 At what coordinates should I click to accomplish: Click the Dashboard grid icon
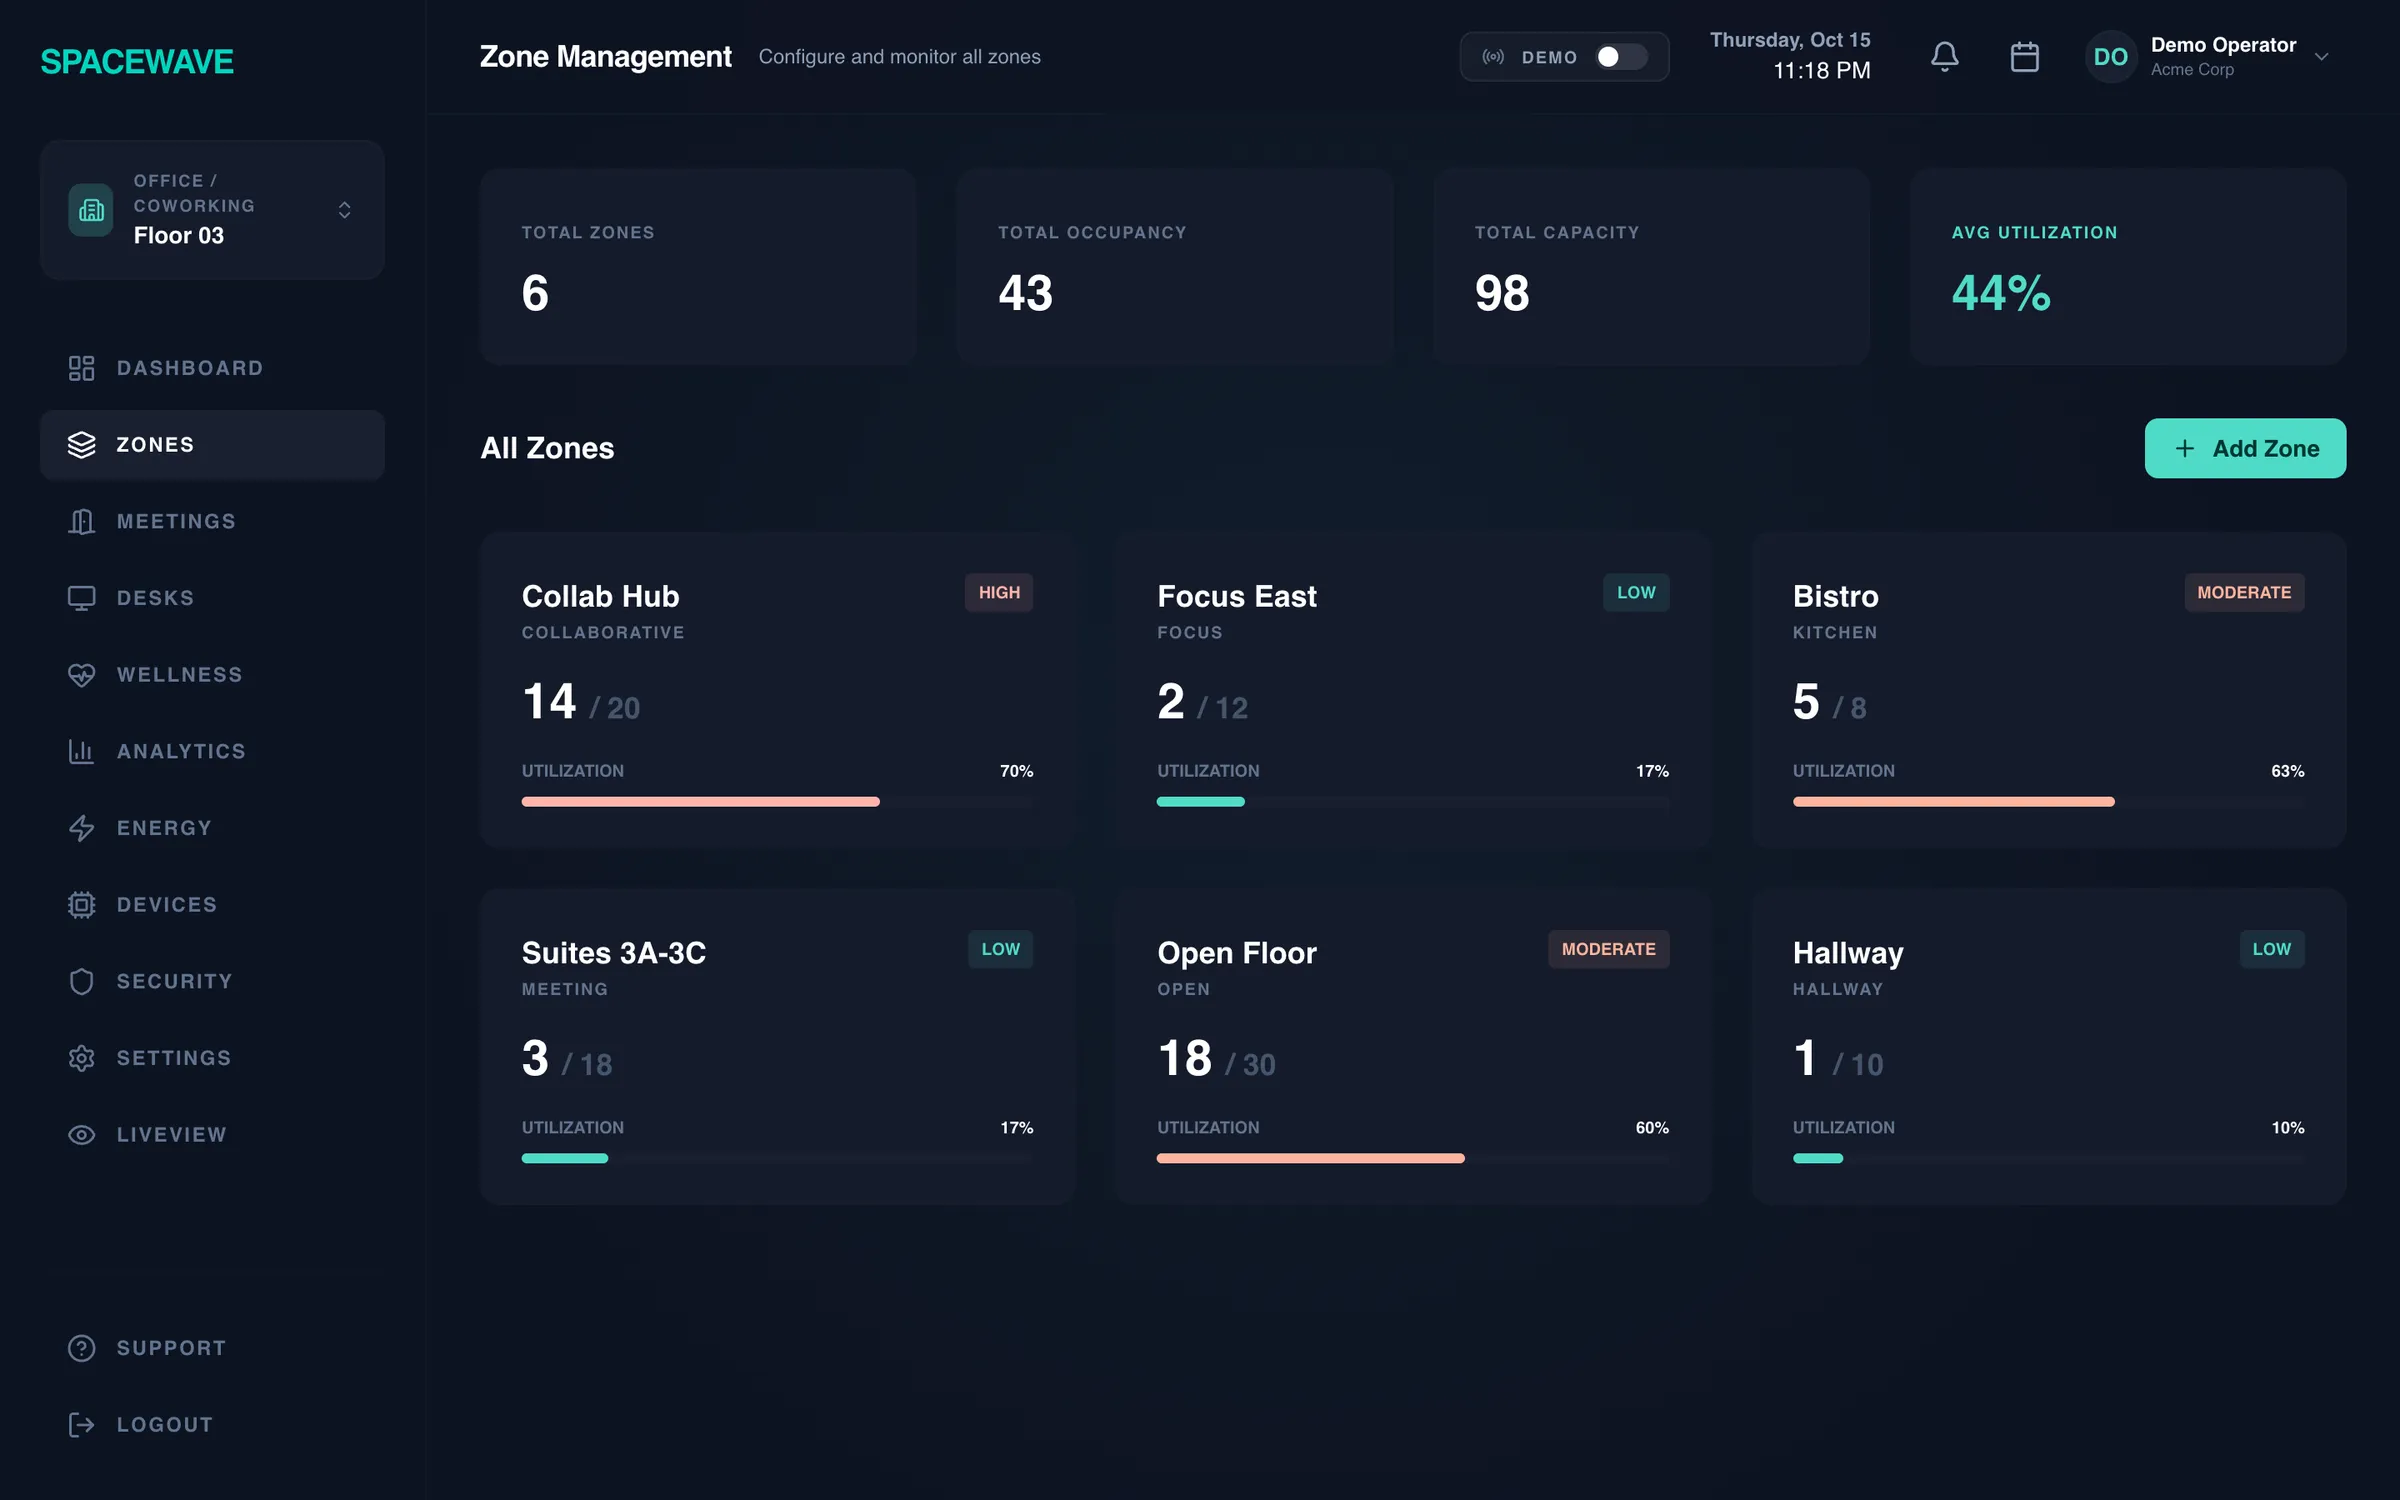point(81,368)
